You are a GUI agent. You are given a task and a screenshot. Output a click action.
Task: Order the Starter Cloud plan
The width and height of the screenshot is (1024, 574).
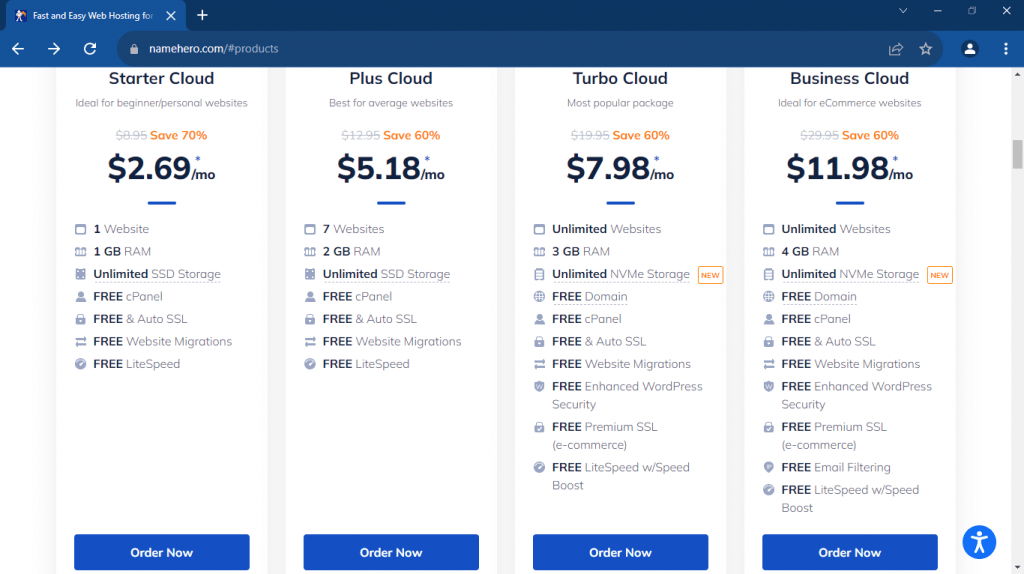click(161, 552)
